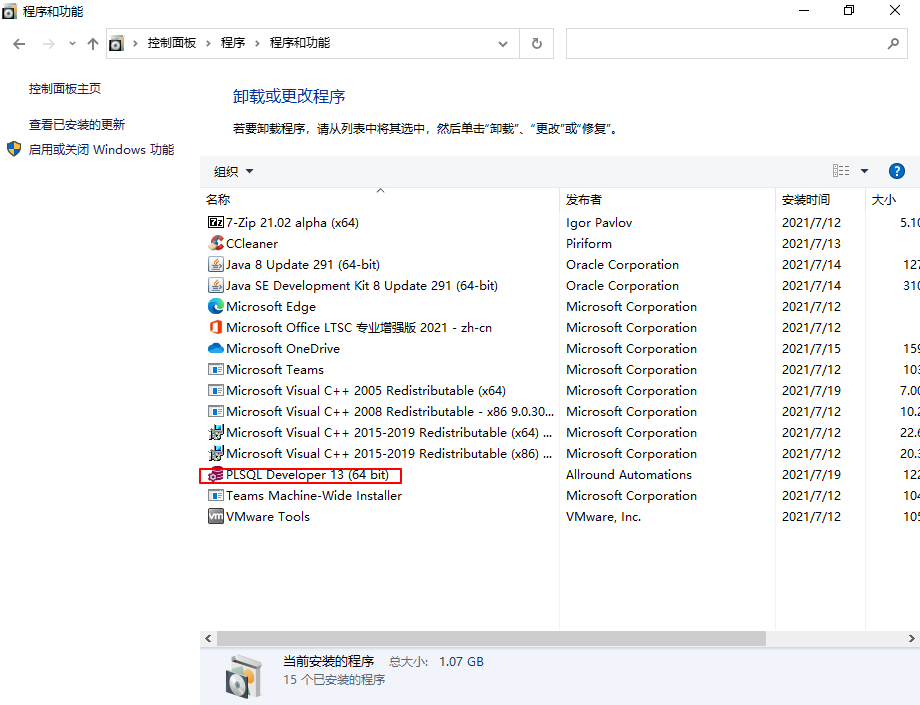
Task: Click publisher Allround Automations
Action: [x=628, y=474]
